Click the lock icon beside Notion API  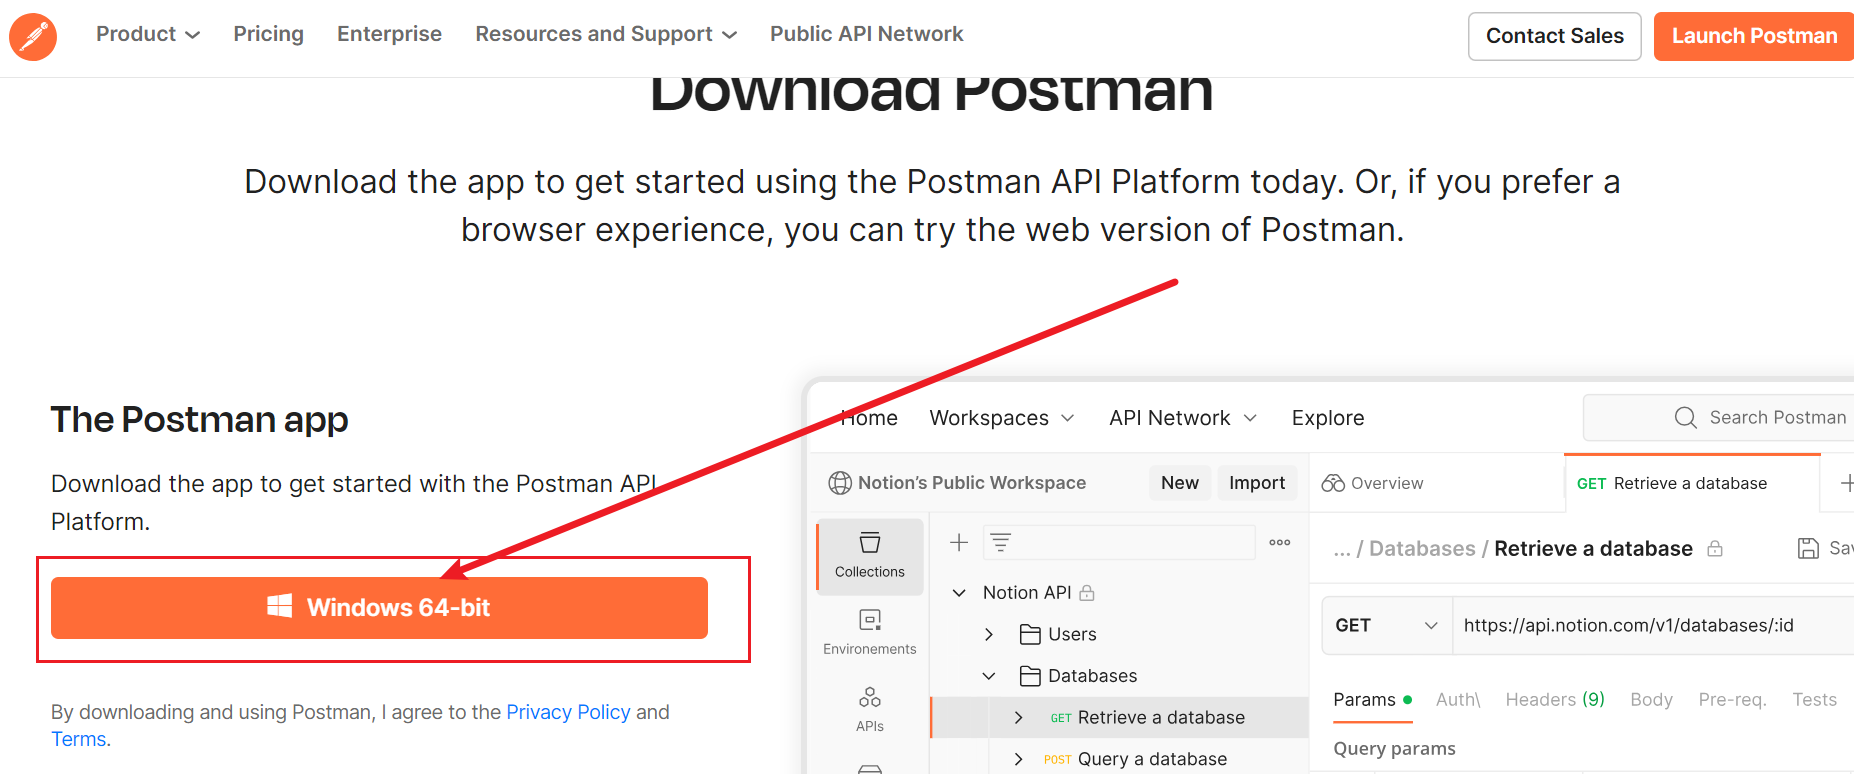(x=1087, y=593)
